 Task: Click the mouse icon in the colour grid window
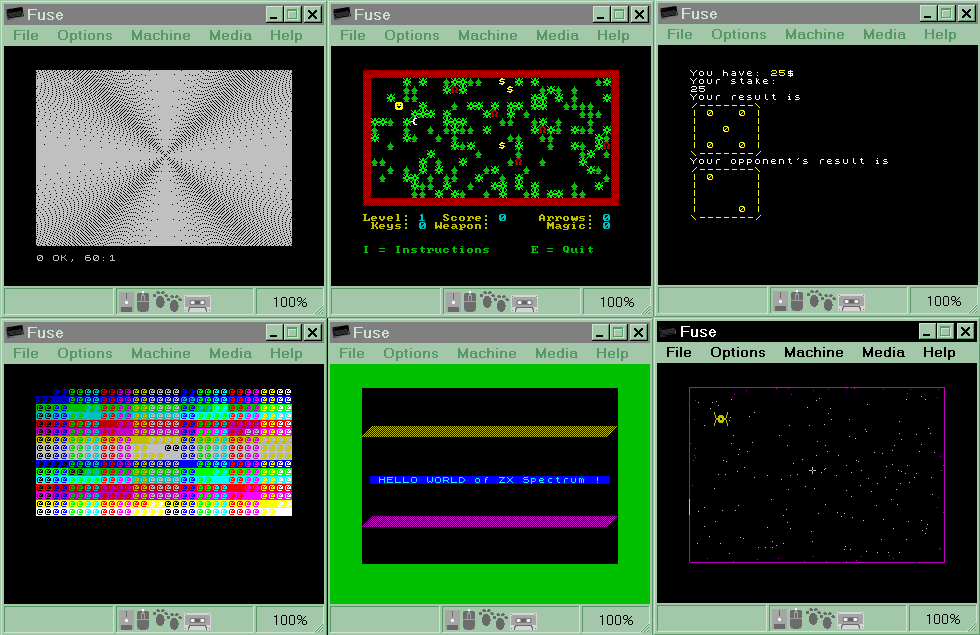(x=142, y=621)
